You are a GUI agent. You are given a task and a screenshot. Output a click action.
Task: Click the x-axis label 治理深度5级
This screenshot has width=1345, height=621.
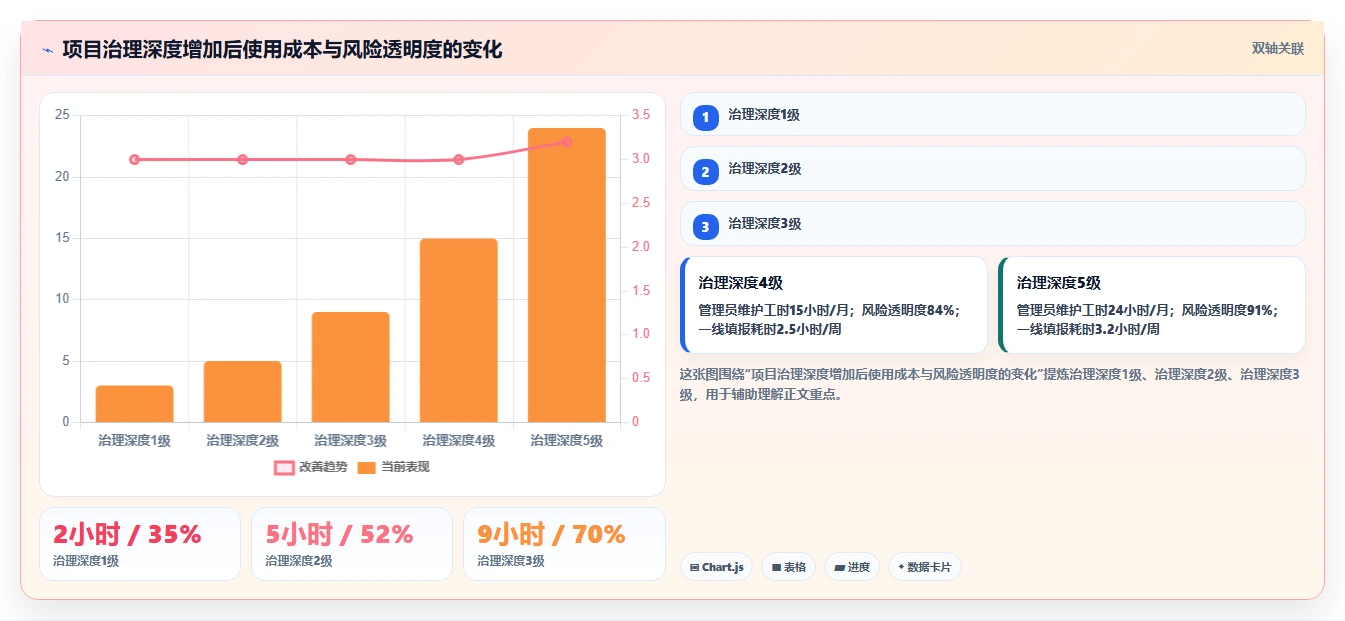pos(567,441)
